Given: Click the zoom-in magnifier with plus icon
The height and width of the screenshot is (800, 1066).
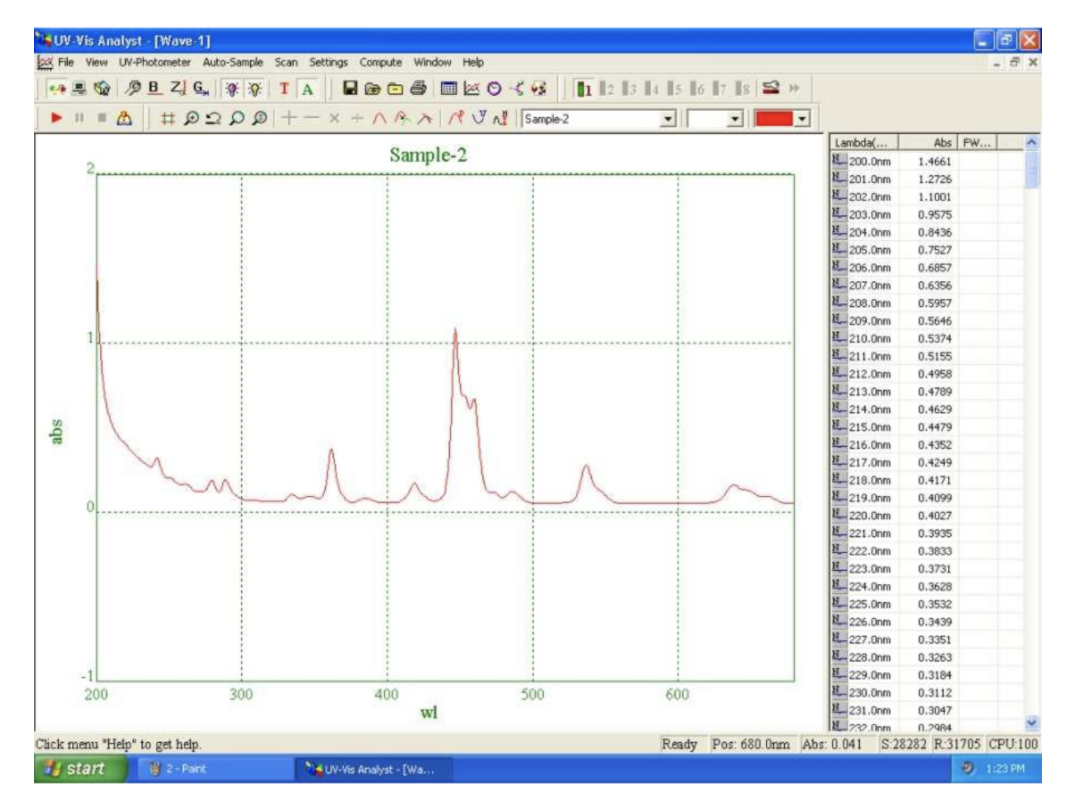Looking at the screenshot, I should pyautogui.click(x=192, y=119).
